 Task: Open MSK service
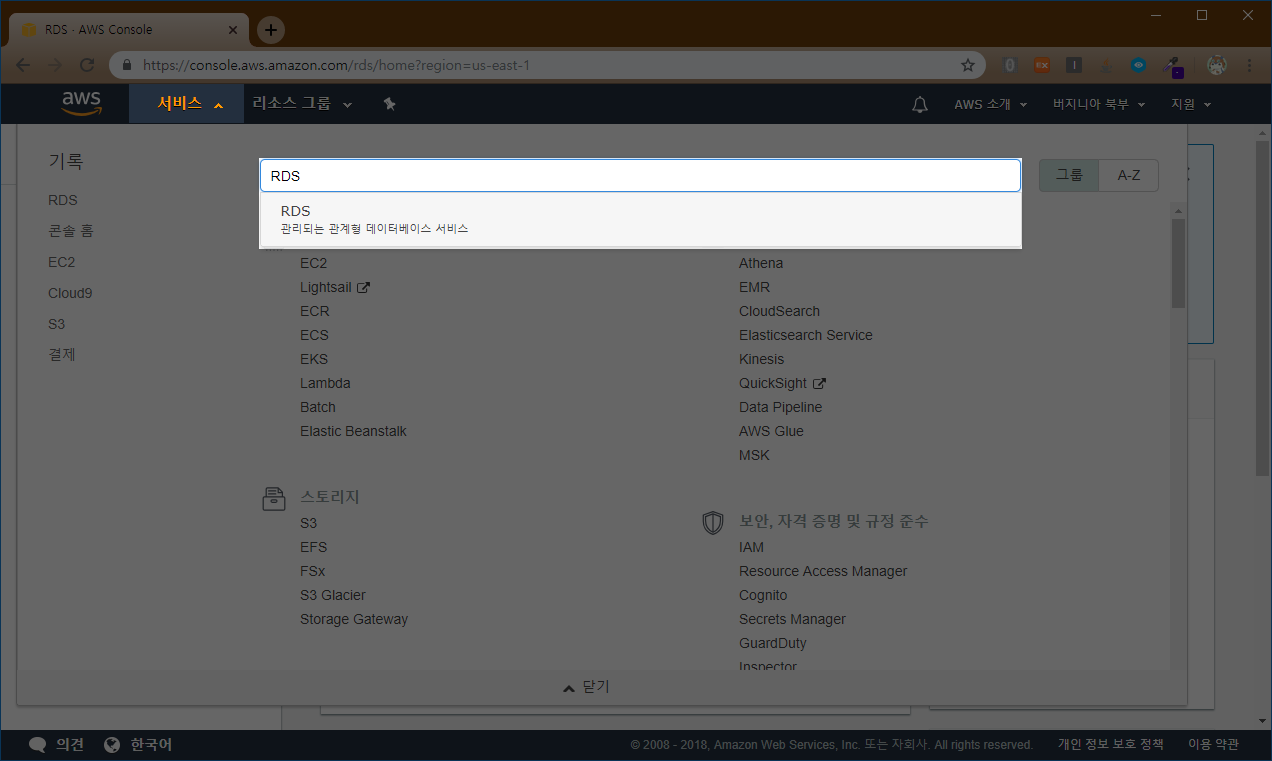[755, 455]
